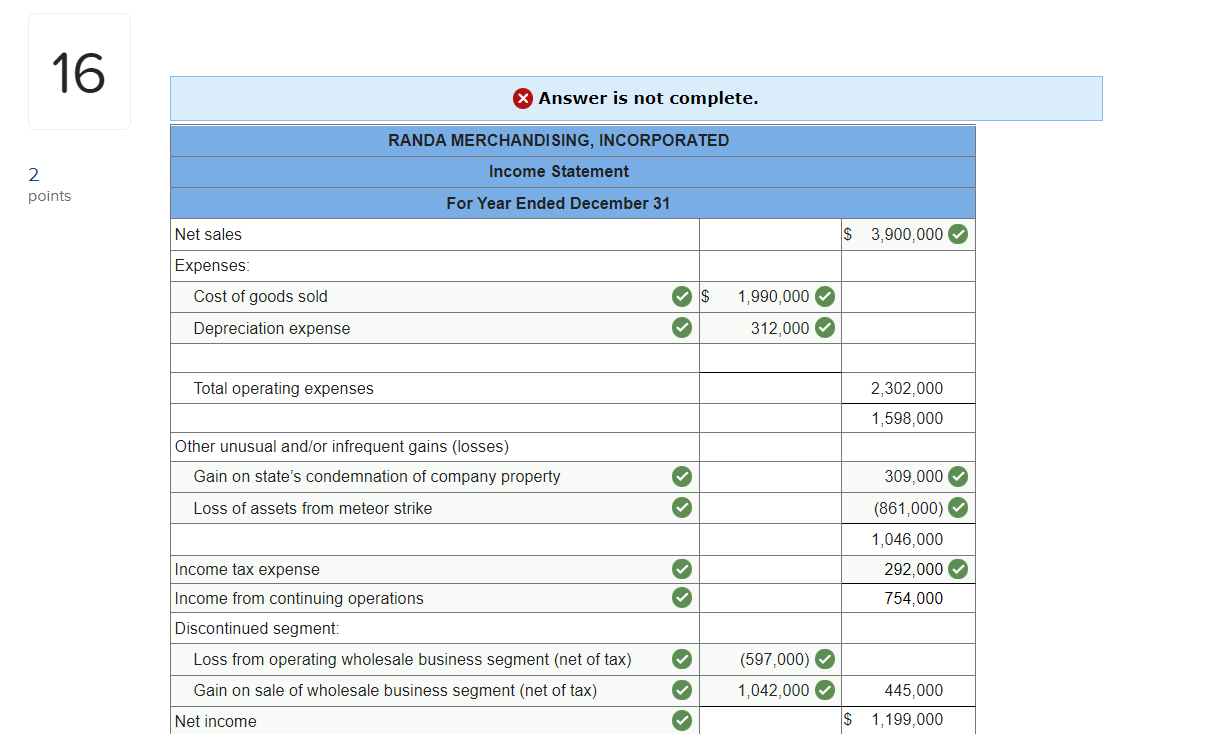Click the checkmark beside Depreciation expense label

click(682, 327)
